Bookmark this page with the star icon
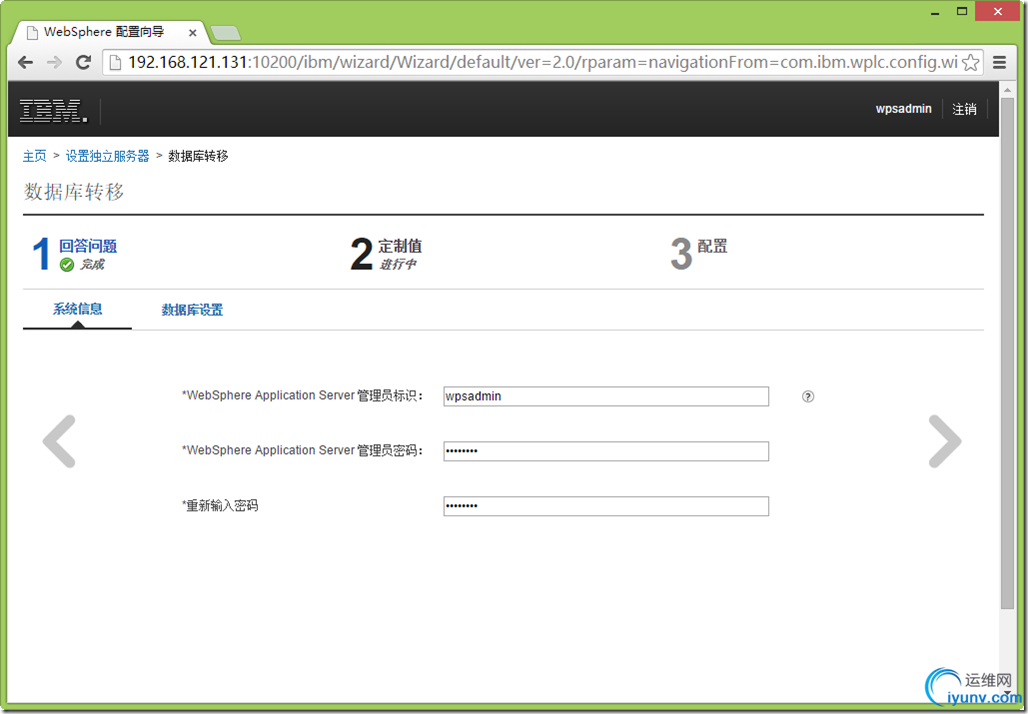The image size is (1028, 714). [971, 62]
